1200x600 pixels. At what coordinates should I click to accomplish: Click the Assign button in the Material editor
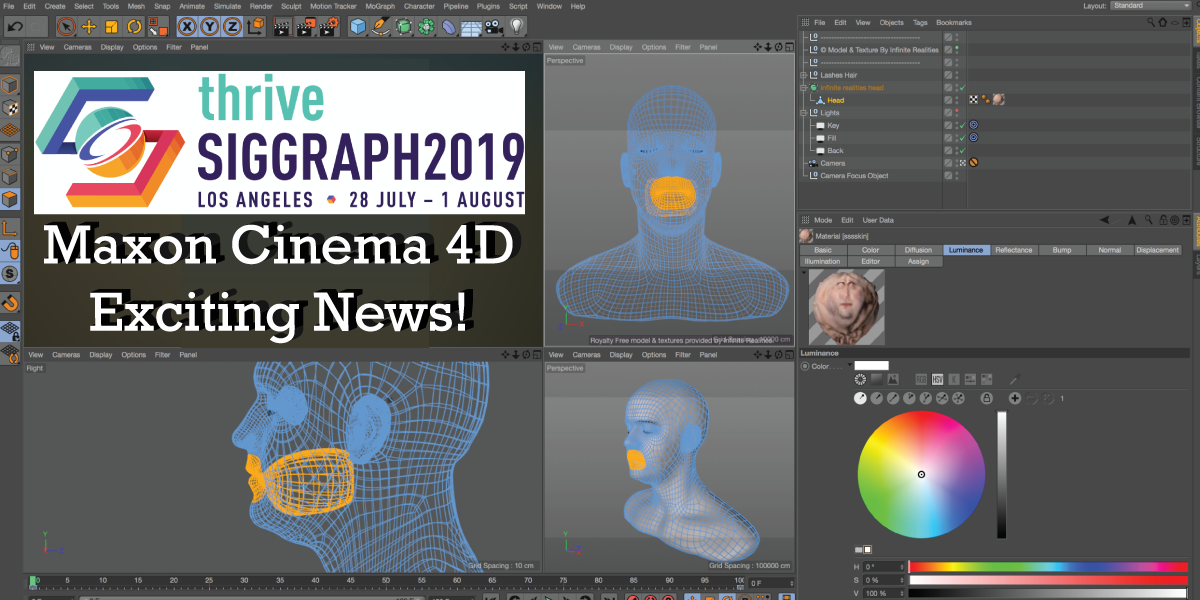[919, 261]
